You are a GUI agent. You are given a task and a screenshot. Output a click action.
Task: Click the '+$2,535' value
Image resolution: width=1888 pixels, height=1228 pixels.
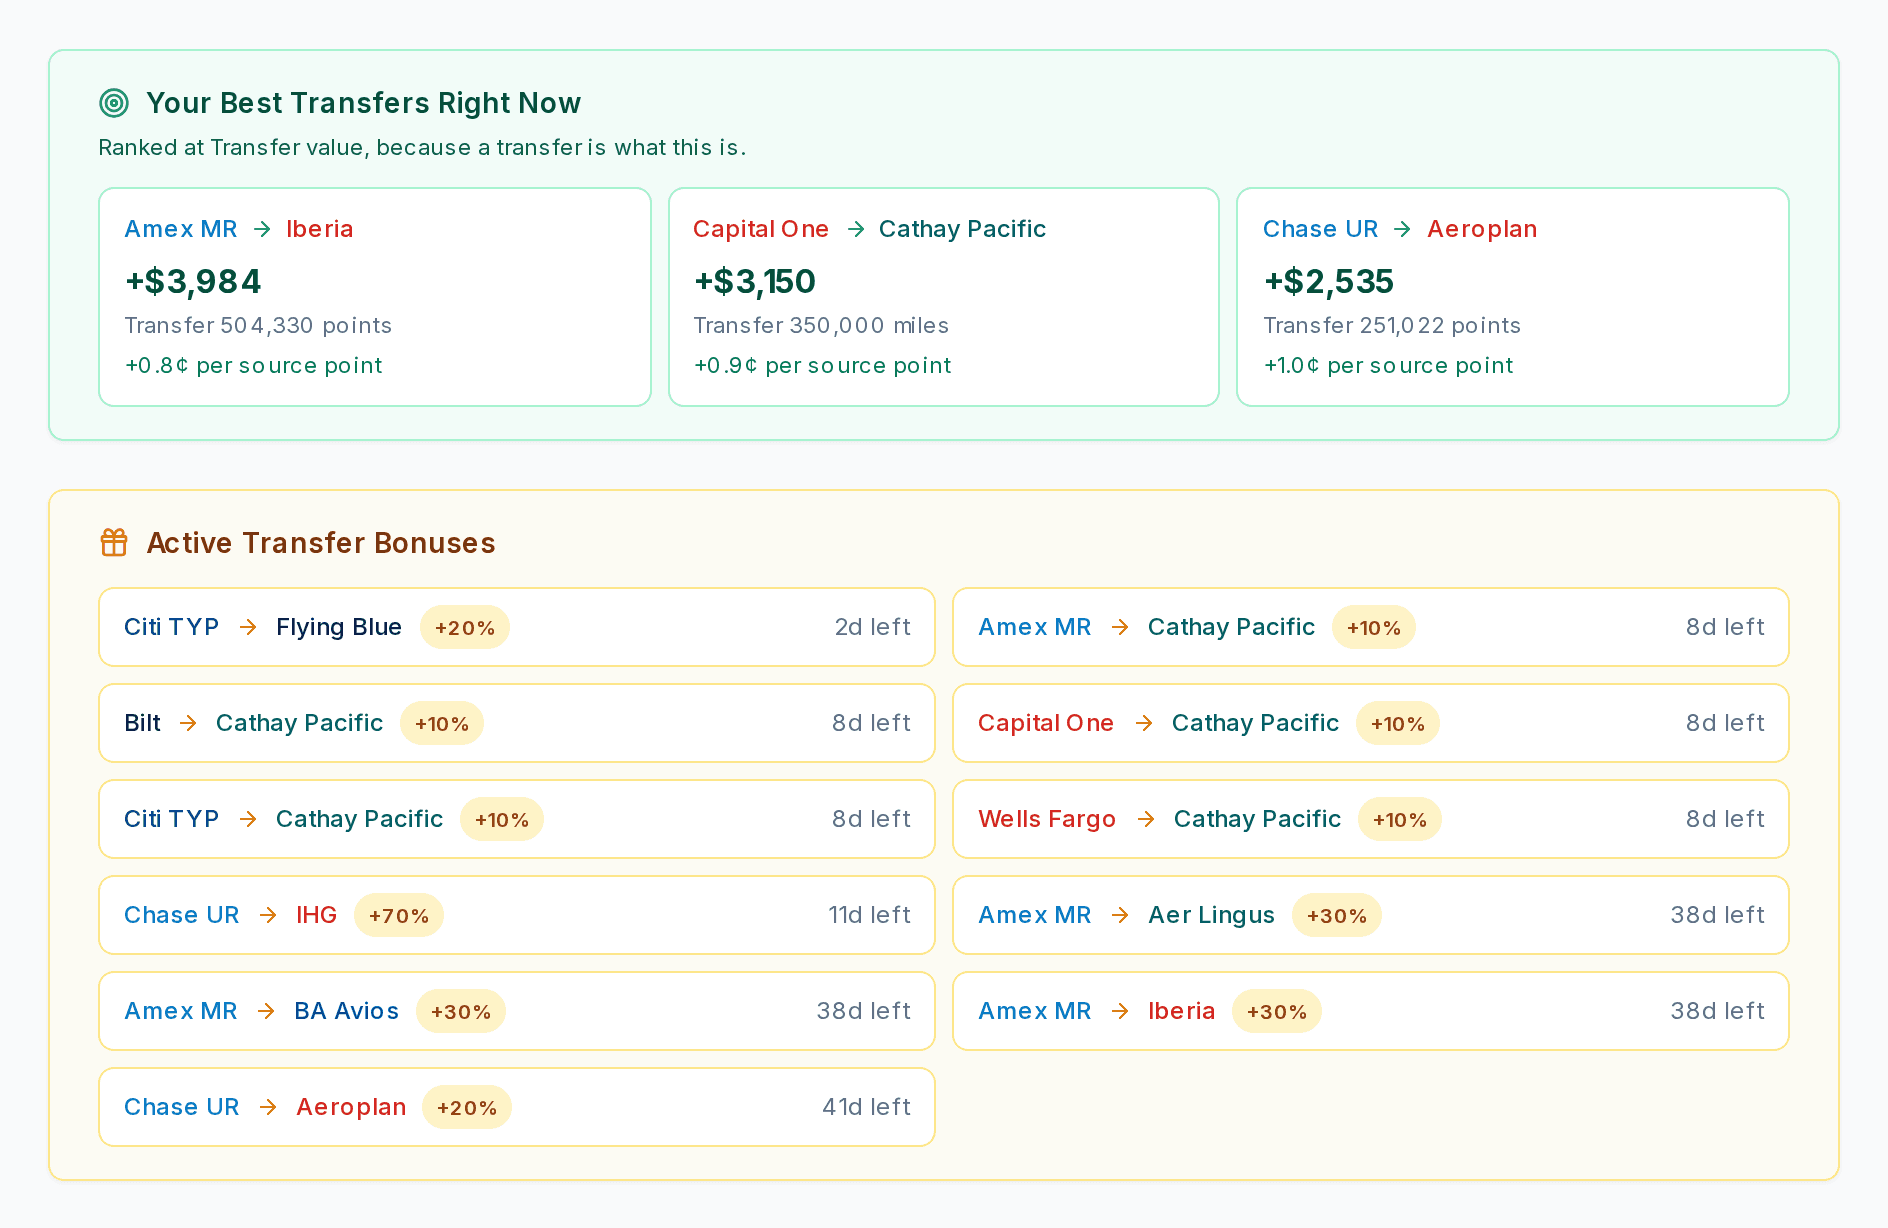(x=1329, y=281)
